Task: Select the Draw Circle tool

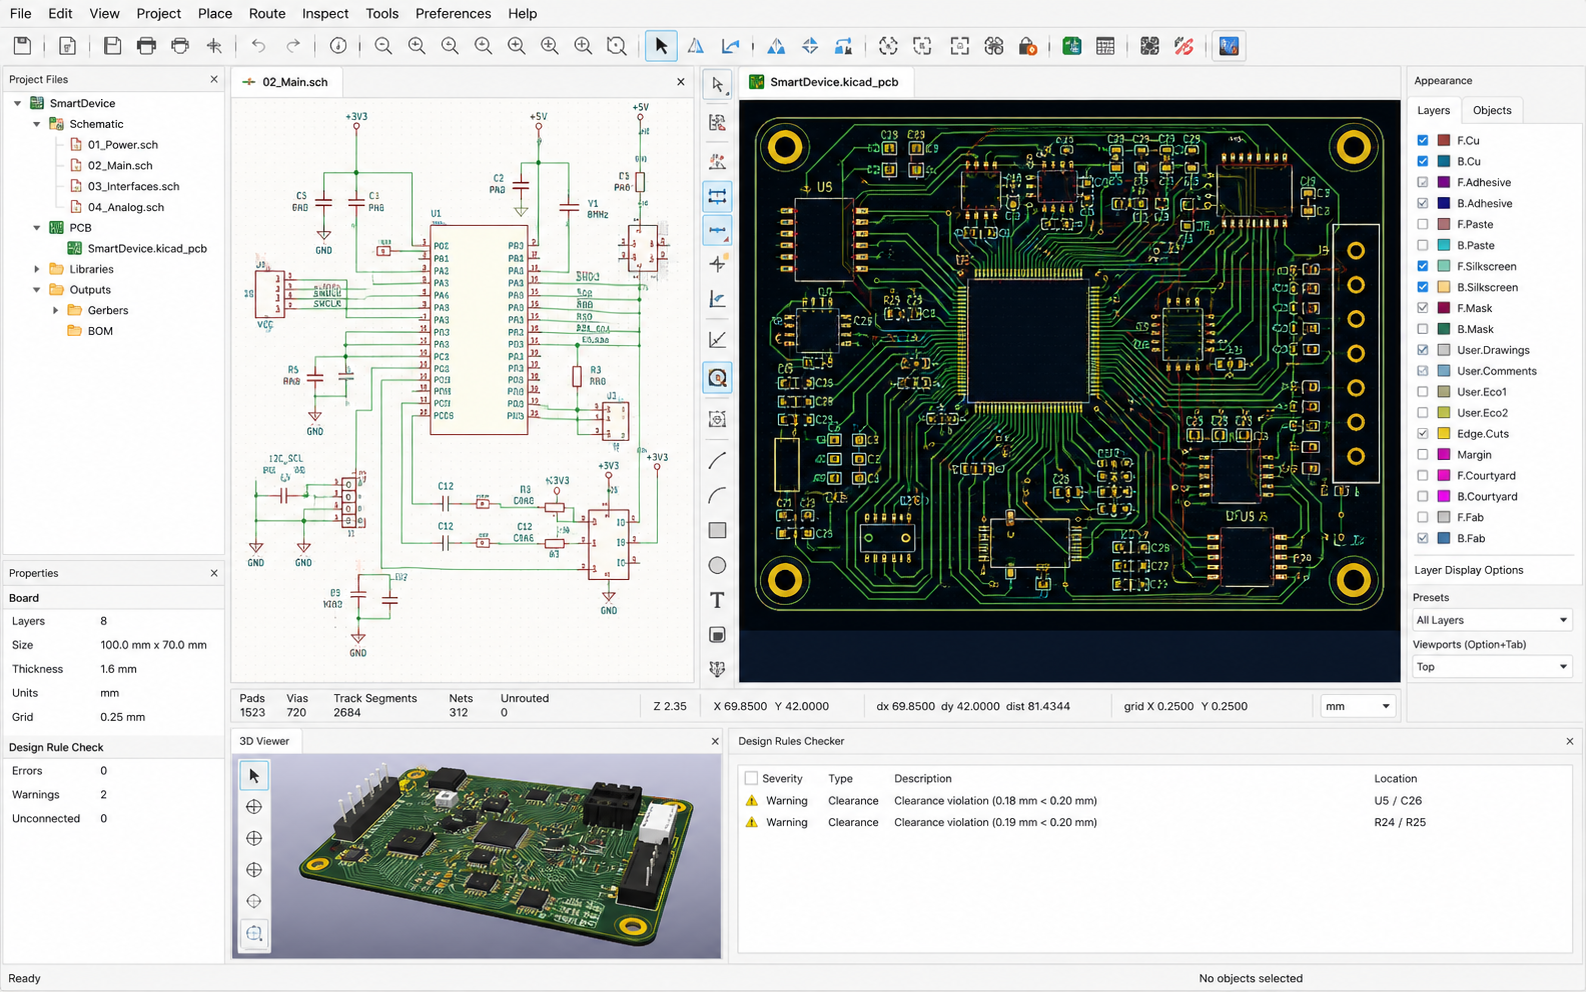Action: pyautogui.click(x=717, y=565)
